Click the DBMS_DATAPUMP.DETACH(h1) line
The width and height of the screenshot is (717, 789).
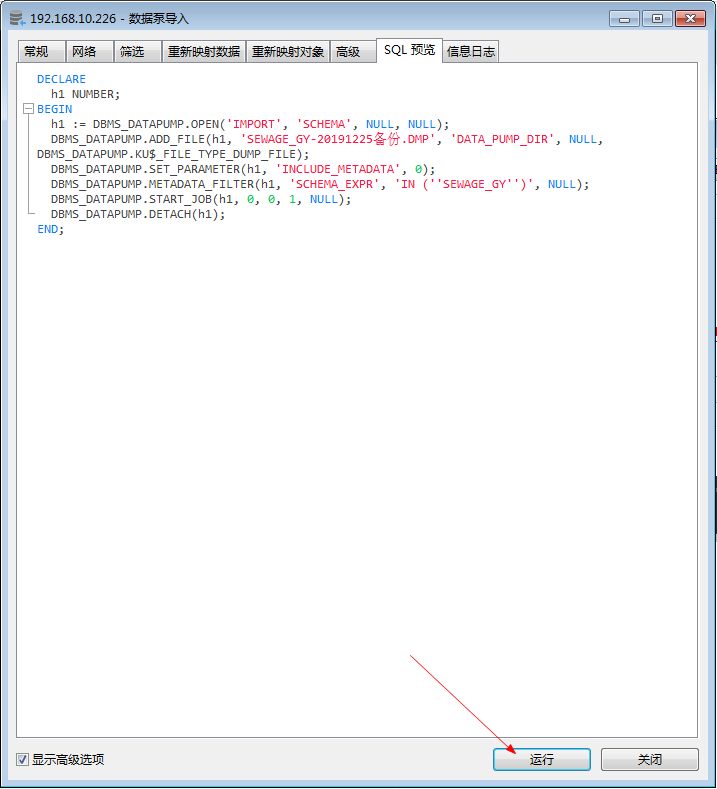pyautogui.click(x=138, y=214)
